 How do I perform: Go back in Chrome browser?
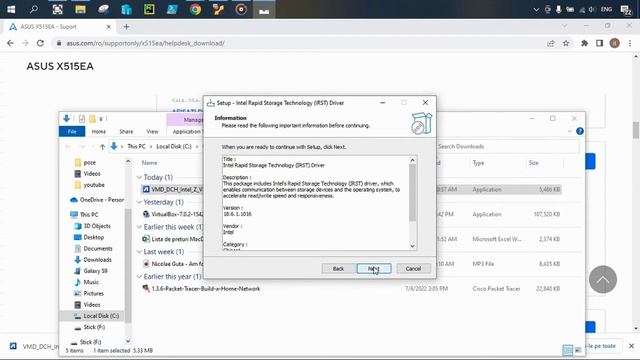point(10,43)
